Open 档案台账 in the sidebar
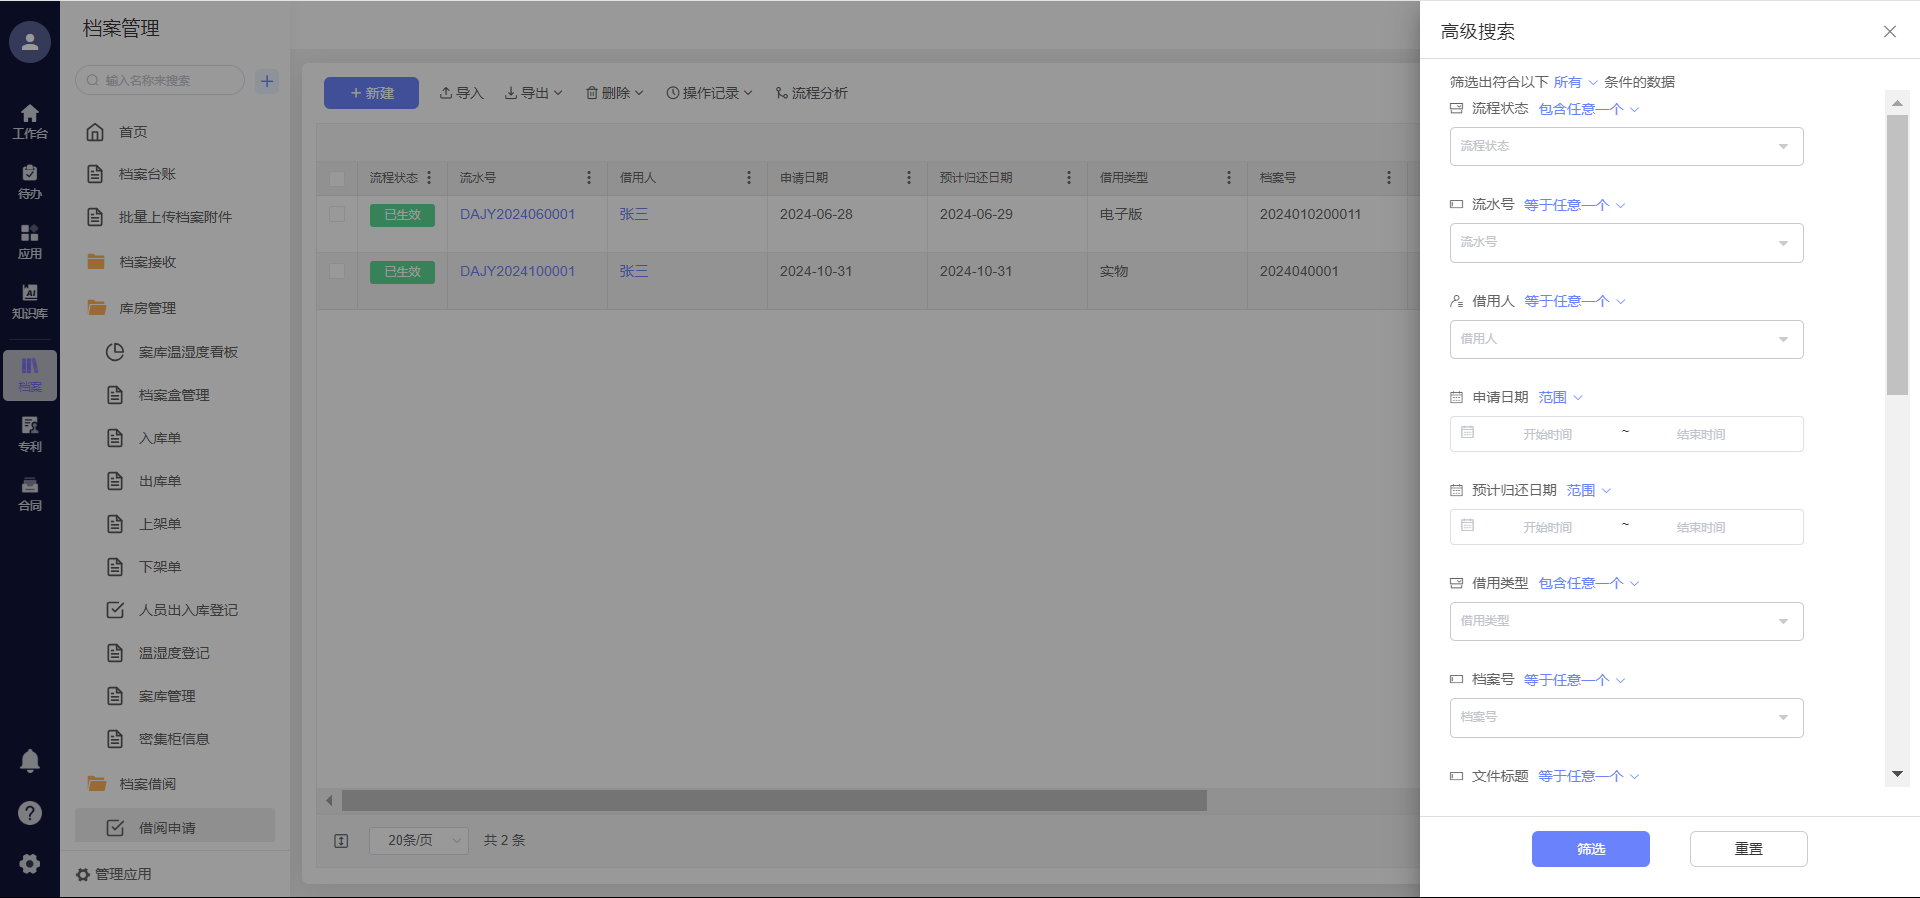Viewport: 1920px width, 898px height. pos(147,174)
